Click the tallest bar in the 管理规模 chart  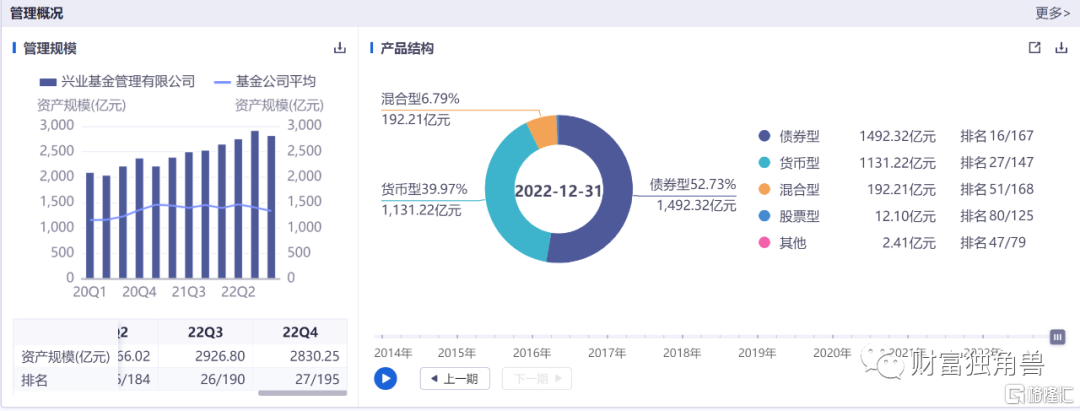point(255,204)
